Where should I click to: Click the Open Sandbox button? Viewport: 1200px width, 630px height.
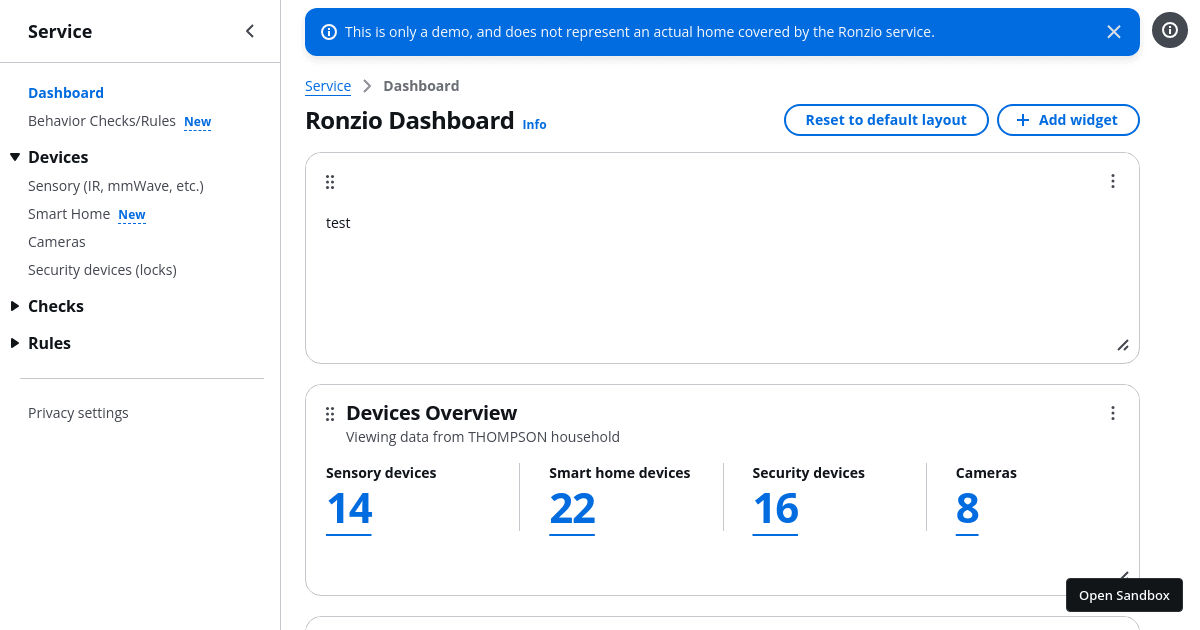tap(1124, 595)
